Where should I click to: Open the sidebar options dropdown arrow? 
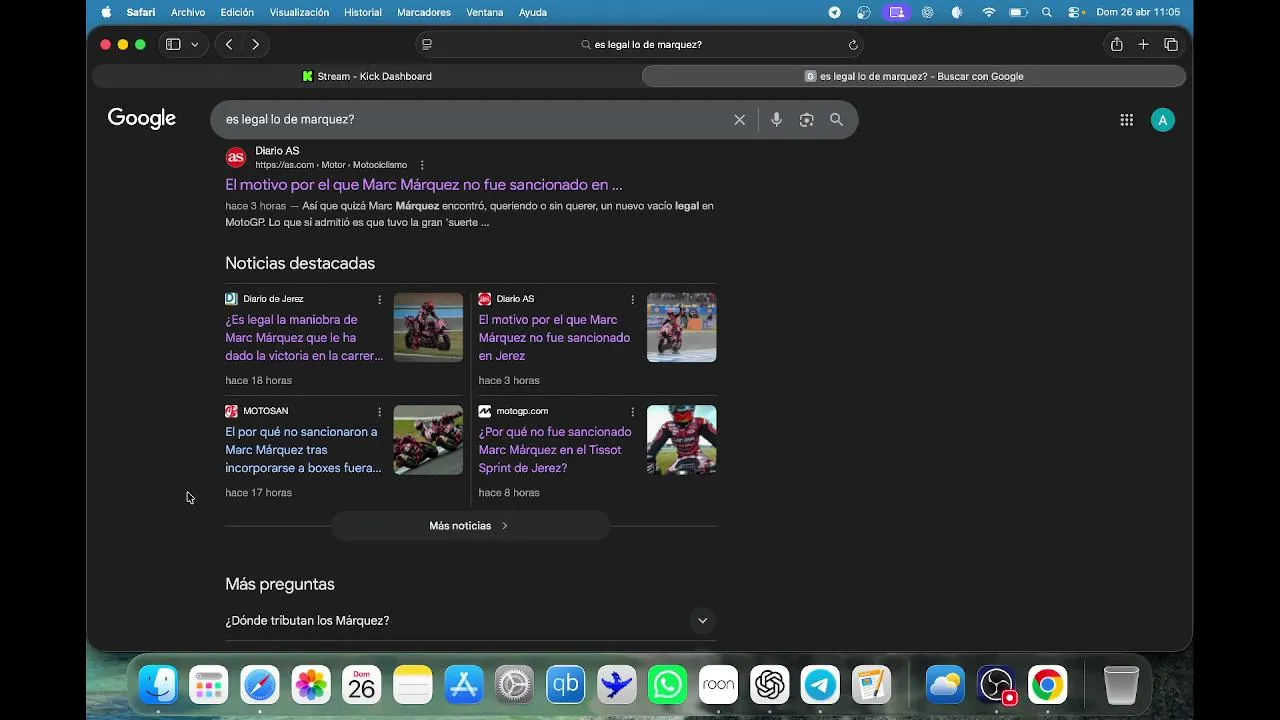[194, 44]
